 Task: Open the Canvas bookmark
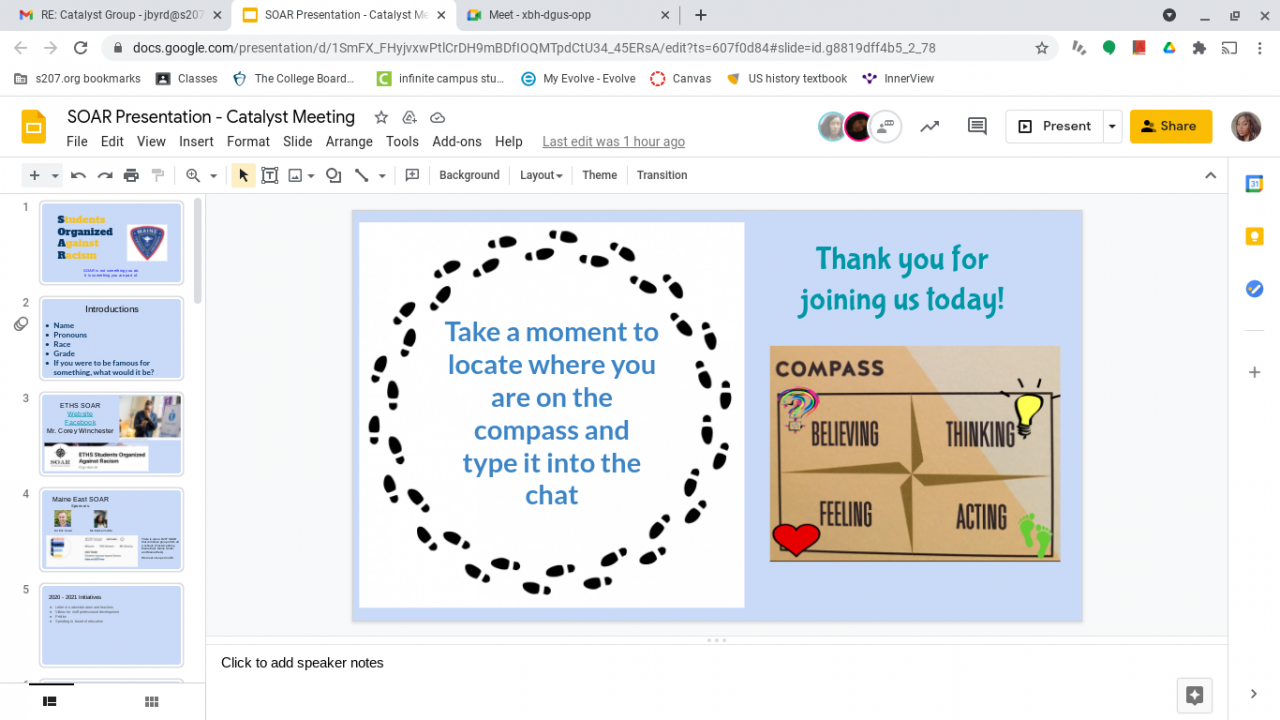pyautogui.click(x=680, y=78)
